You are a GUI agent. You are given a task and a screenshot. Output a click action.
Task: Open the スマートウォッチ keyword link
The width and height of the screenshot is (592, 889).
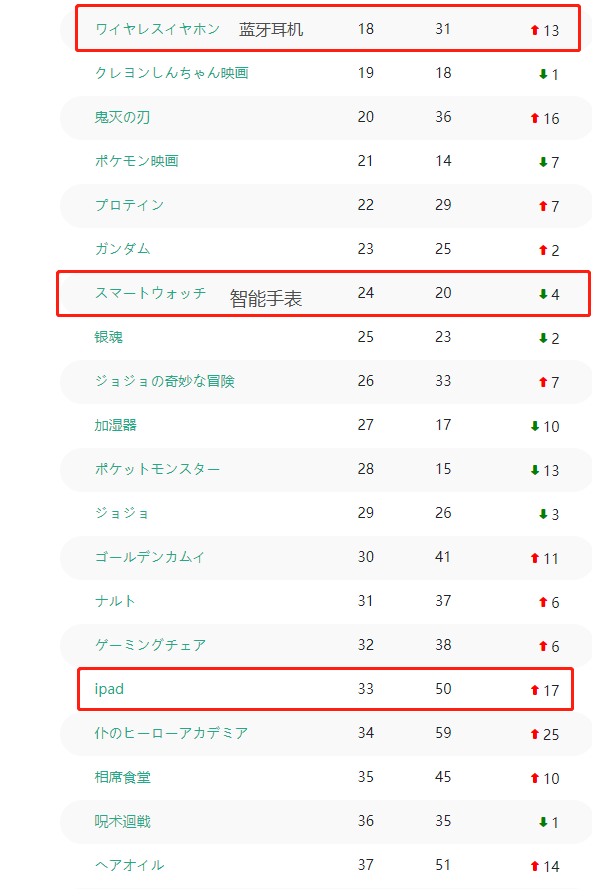(150, 293)
